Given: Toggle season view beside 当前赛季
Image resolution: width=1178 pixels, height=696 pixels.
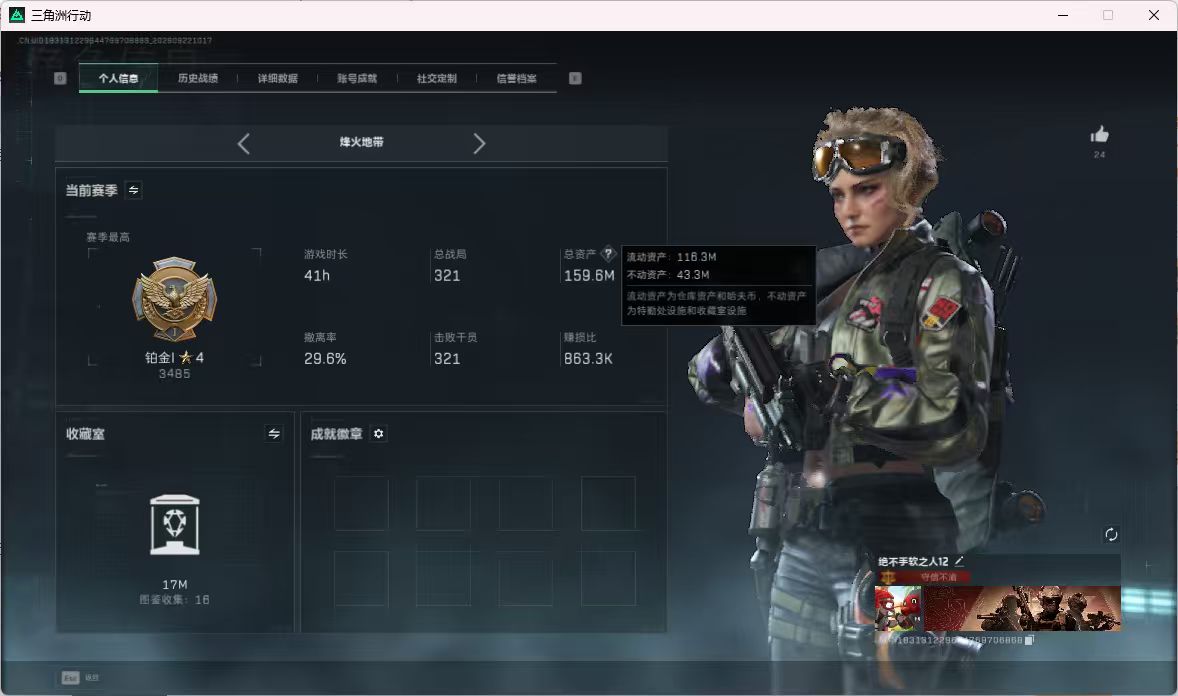Looking at the screenshot, I should (134, 190).
